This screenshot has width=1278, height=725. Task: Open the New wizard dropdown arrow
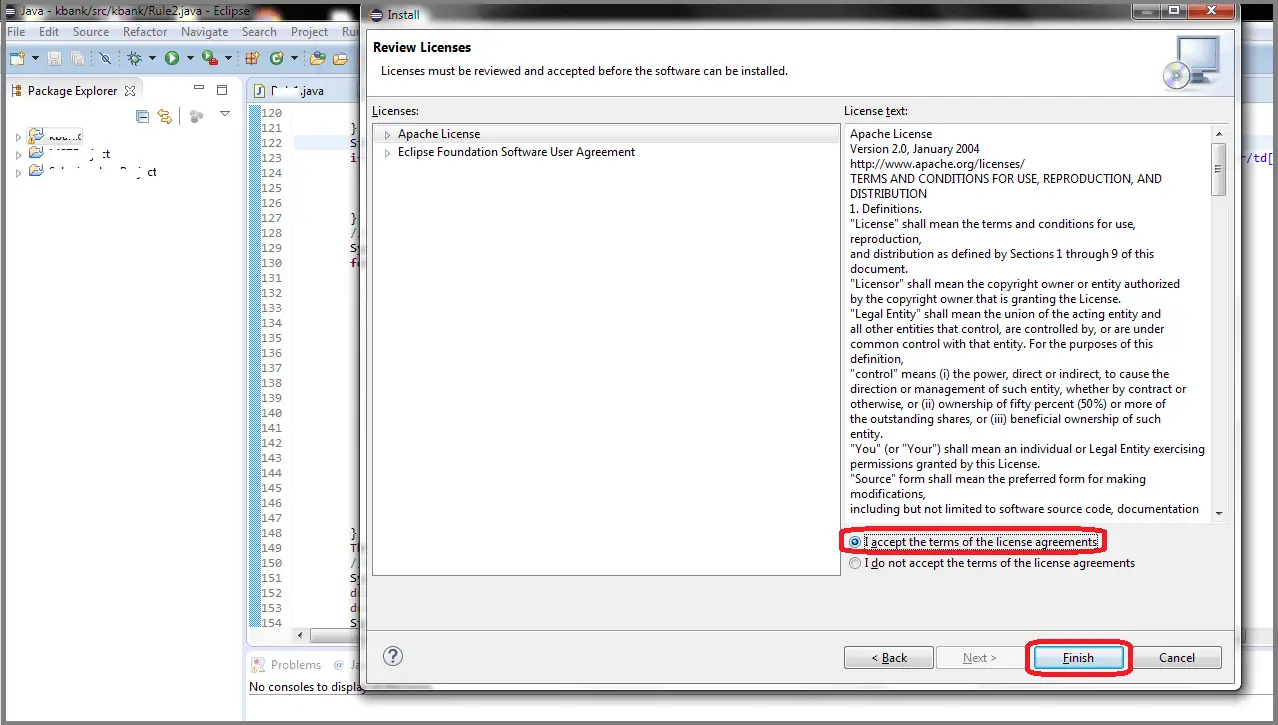[33, 59]
